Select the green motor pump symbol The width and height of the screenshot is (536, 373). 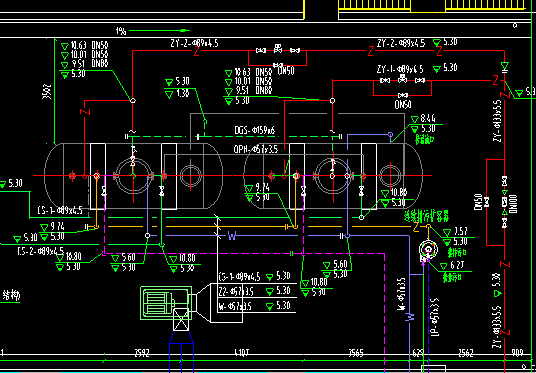tap(165, 303)
